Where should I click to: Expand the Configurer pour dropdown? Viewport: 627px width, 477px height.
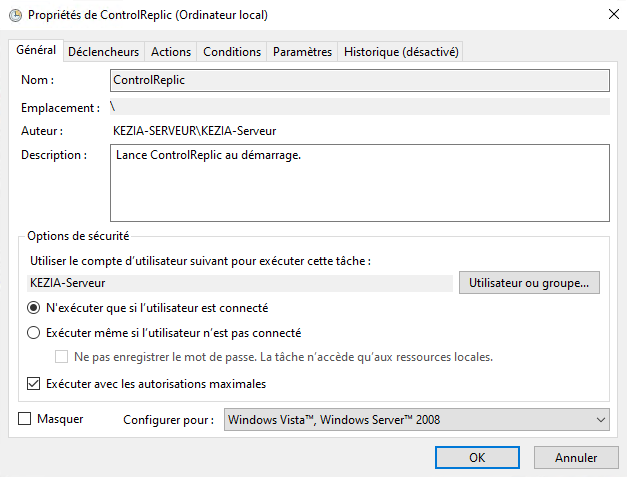point(416,420)
